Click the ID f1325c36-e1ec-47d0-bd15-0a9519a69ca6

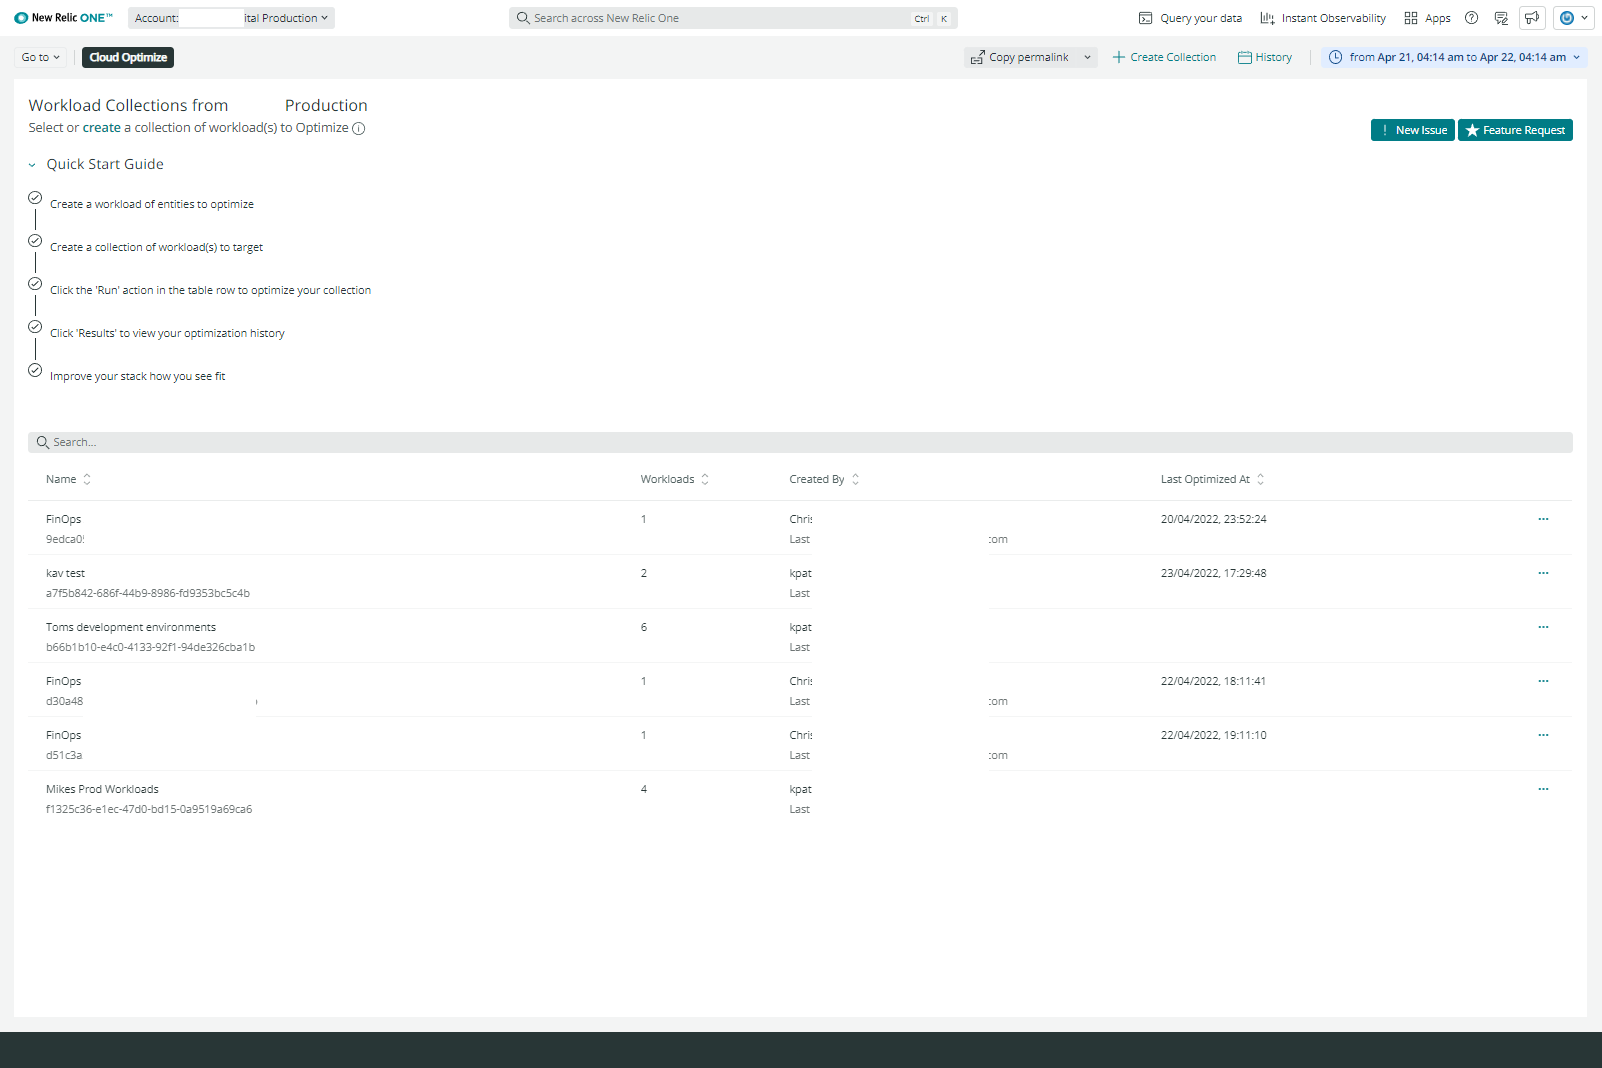[x=149, y=810]
